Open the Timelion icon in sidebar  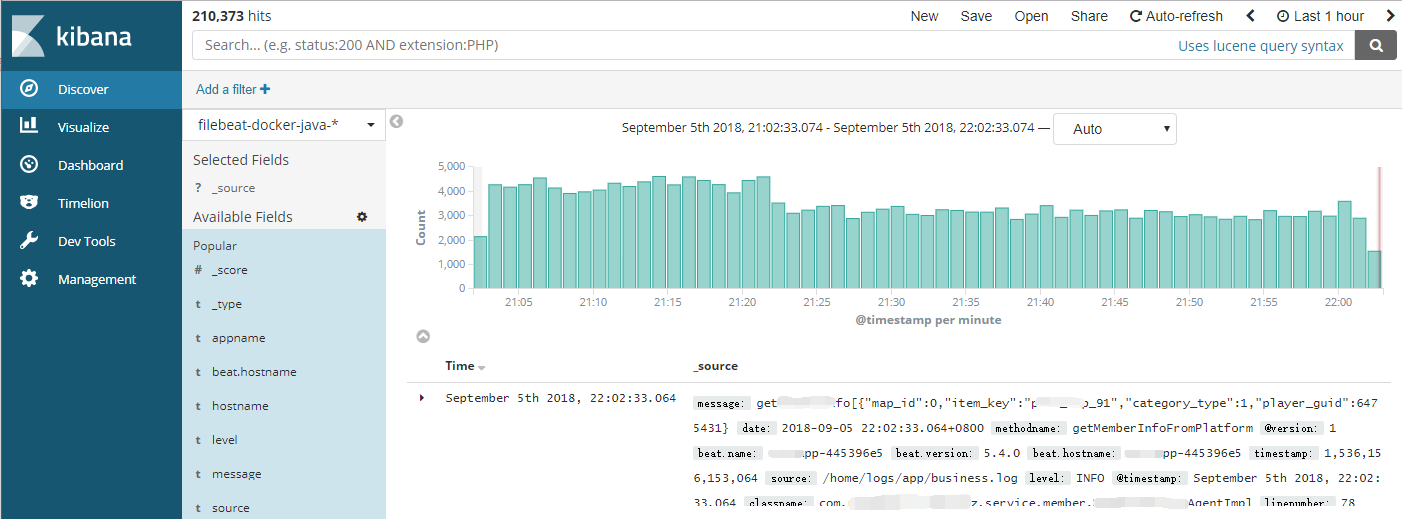pyautogui.click(x=29, y=203)
